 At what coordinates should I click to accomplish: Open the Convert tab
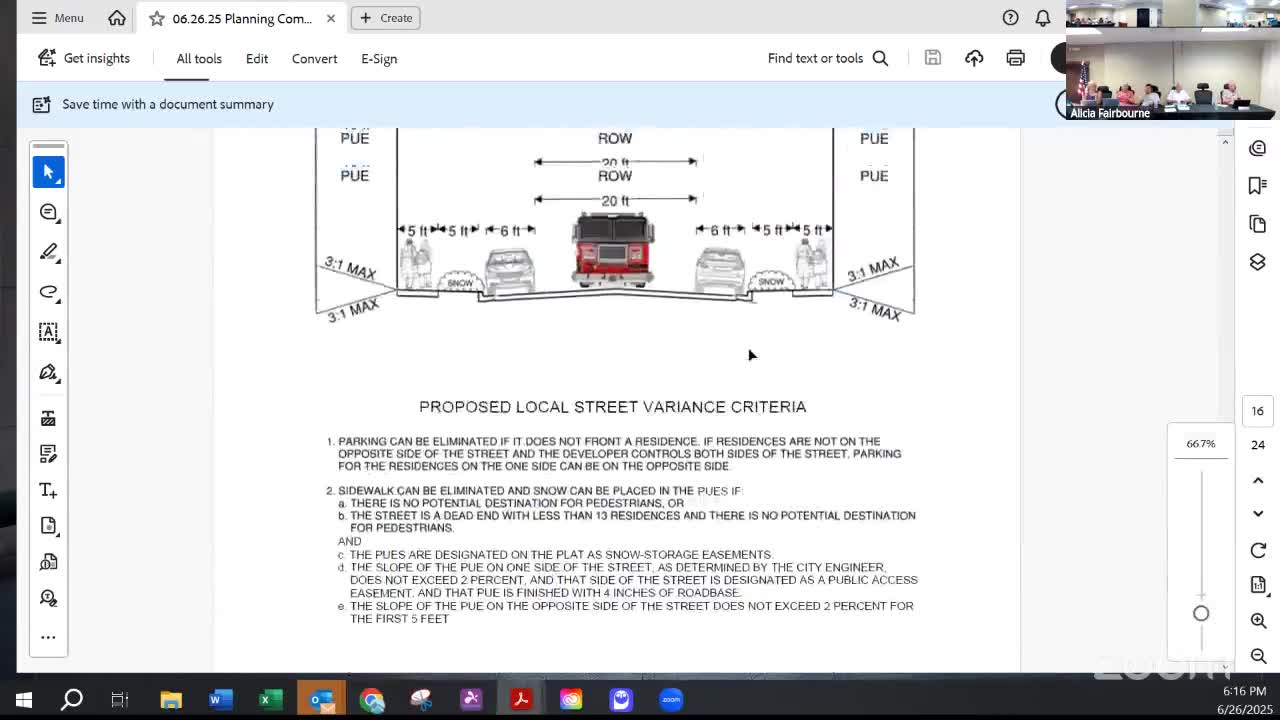[314, 58]
